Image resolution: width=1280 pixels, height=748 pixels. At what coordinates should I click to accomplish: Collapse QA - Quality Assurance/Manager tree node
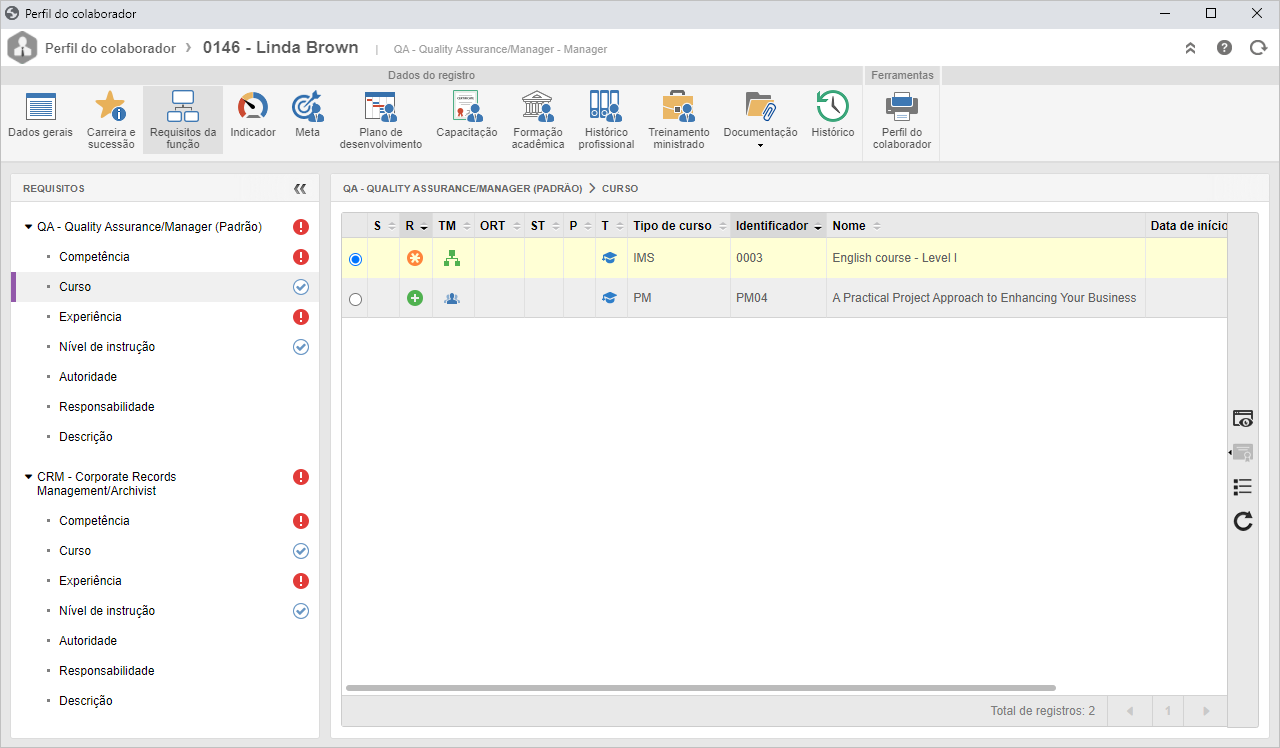click(28, 227)
